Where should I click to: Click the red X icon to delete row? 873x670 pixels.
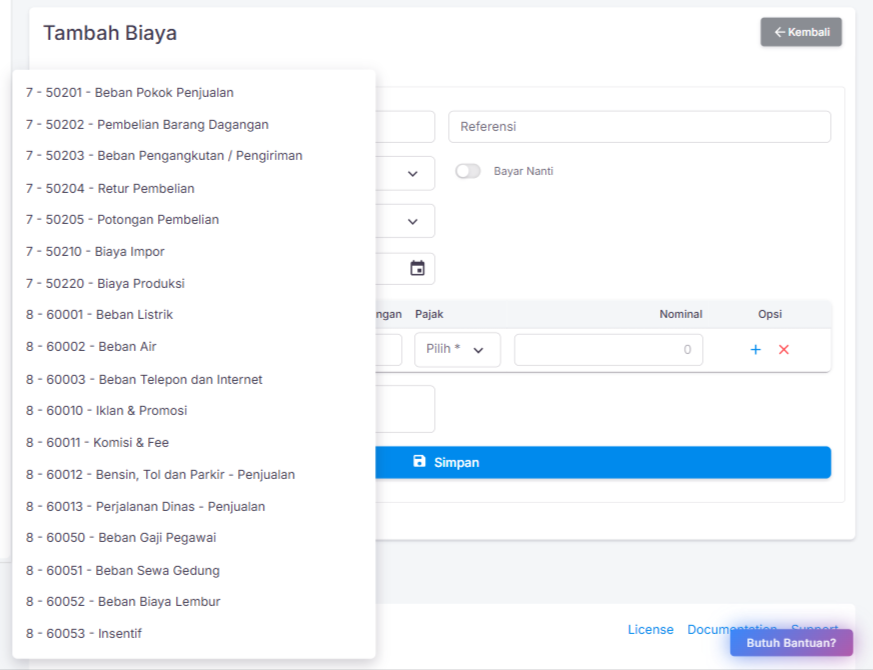(x=784, y=349)
